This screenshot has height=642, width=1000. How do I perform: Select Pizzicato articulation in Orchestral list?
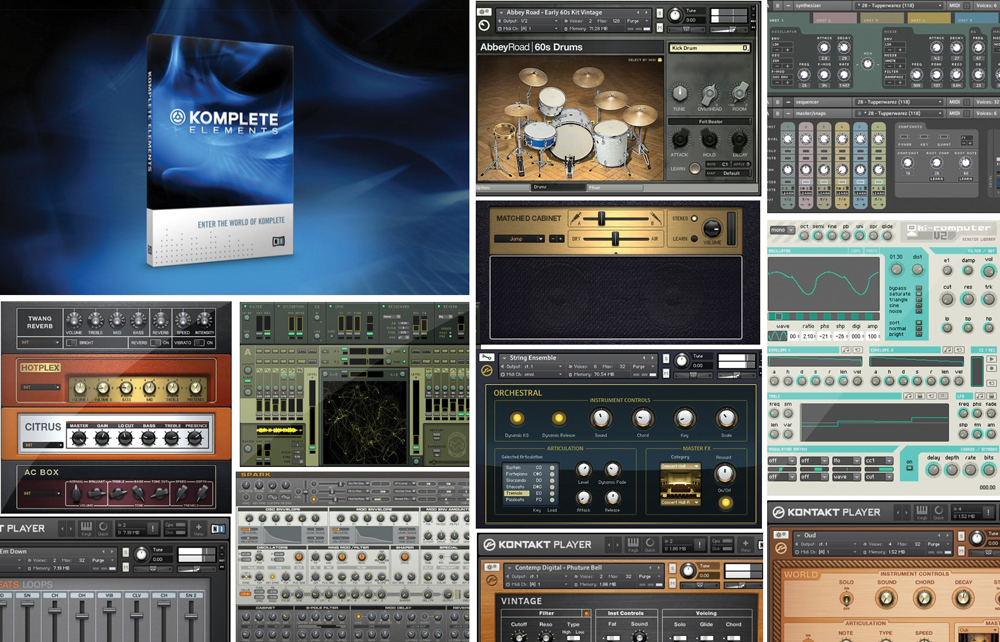pyautogui.click(x=515, y=499)
